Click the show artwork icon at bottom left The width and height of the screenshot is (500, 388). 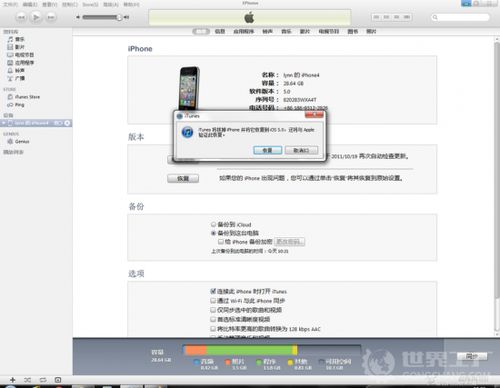pos(58,380)
